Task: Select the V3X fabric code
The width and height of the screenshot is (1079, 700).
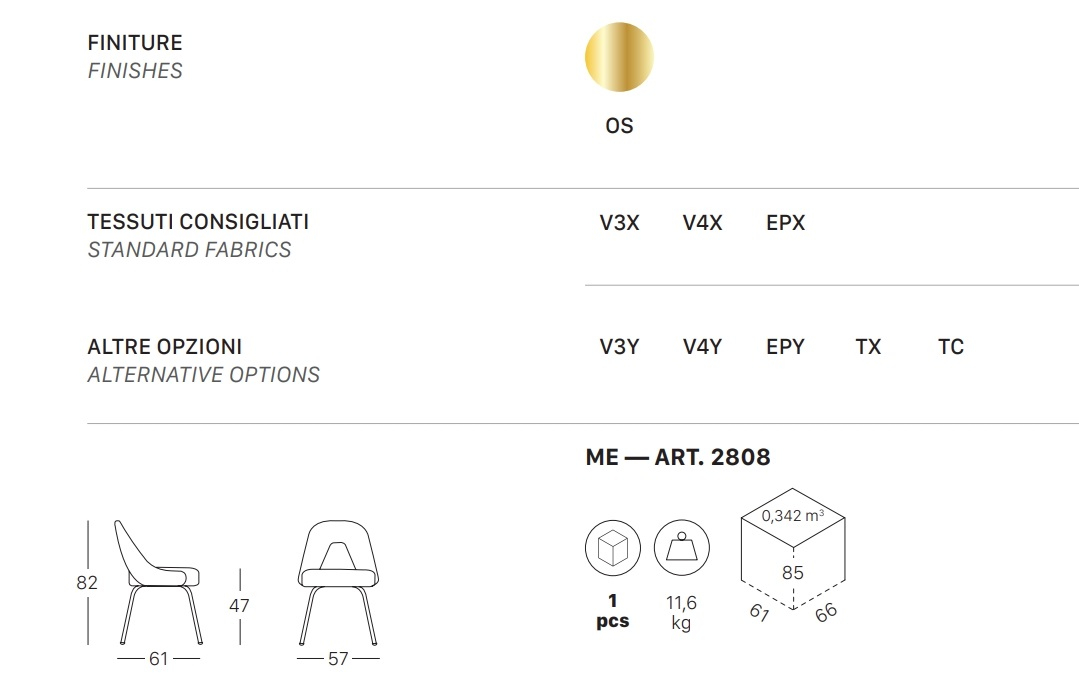Action: (619, 222)
